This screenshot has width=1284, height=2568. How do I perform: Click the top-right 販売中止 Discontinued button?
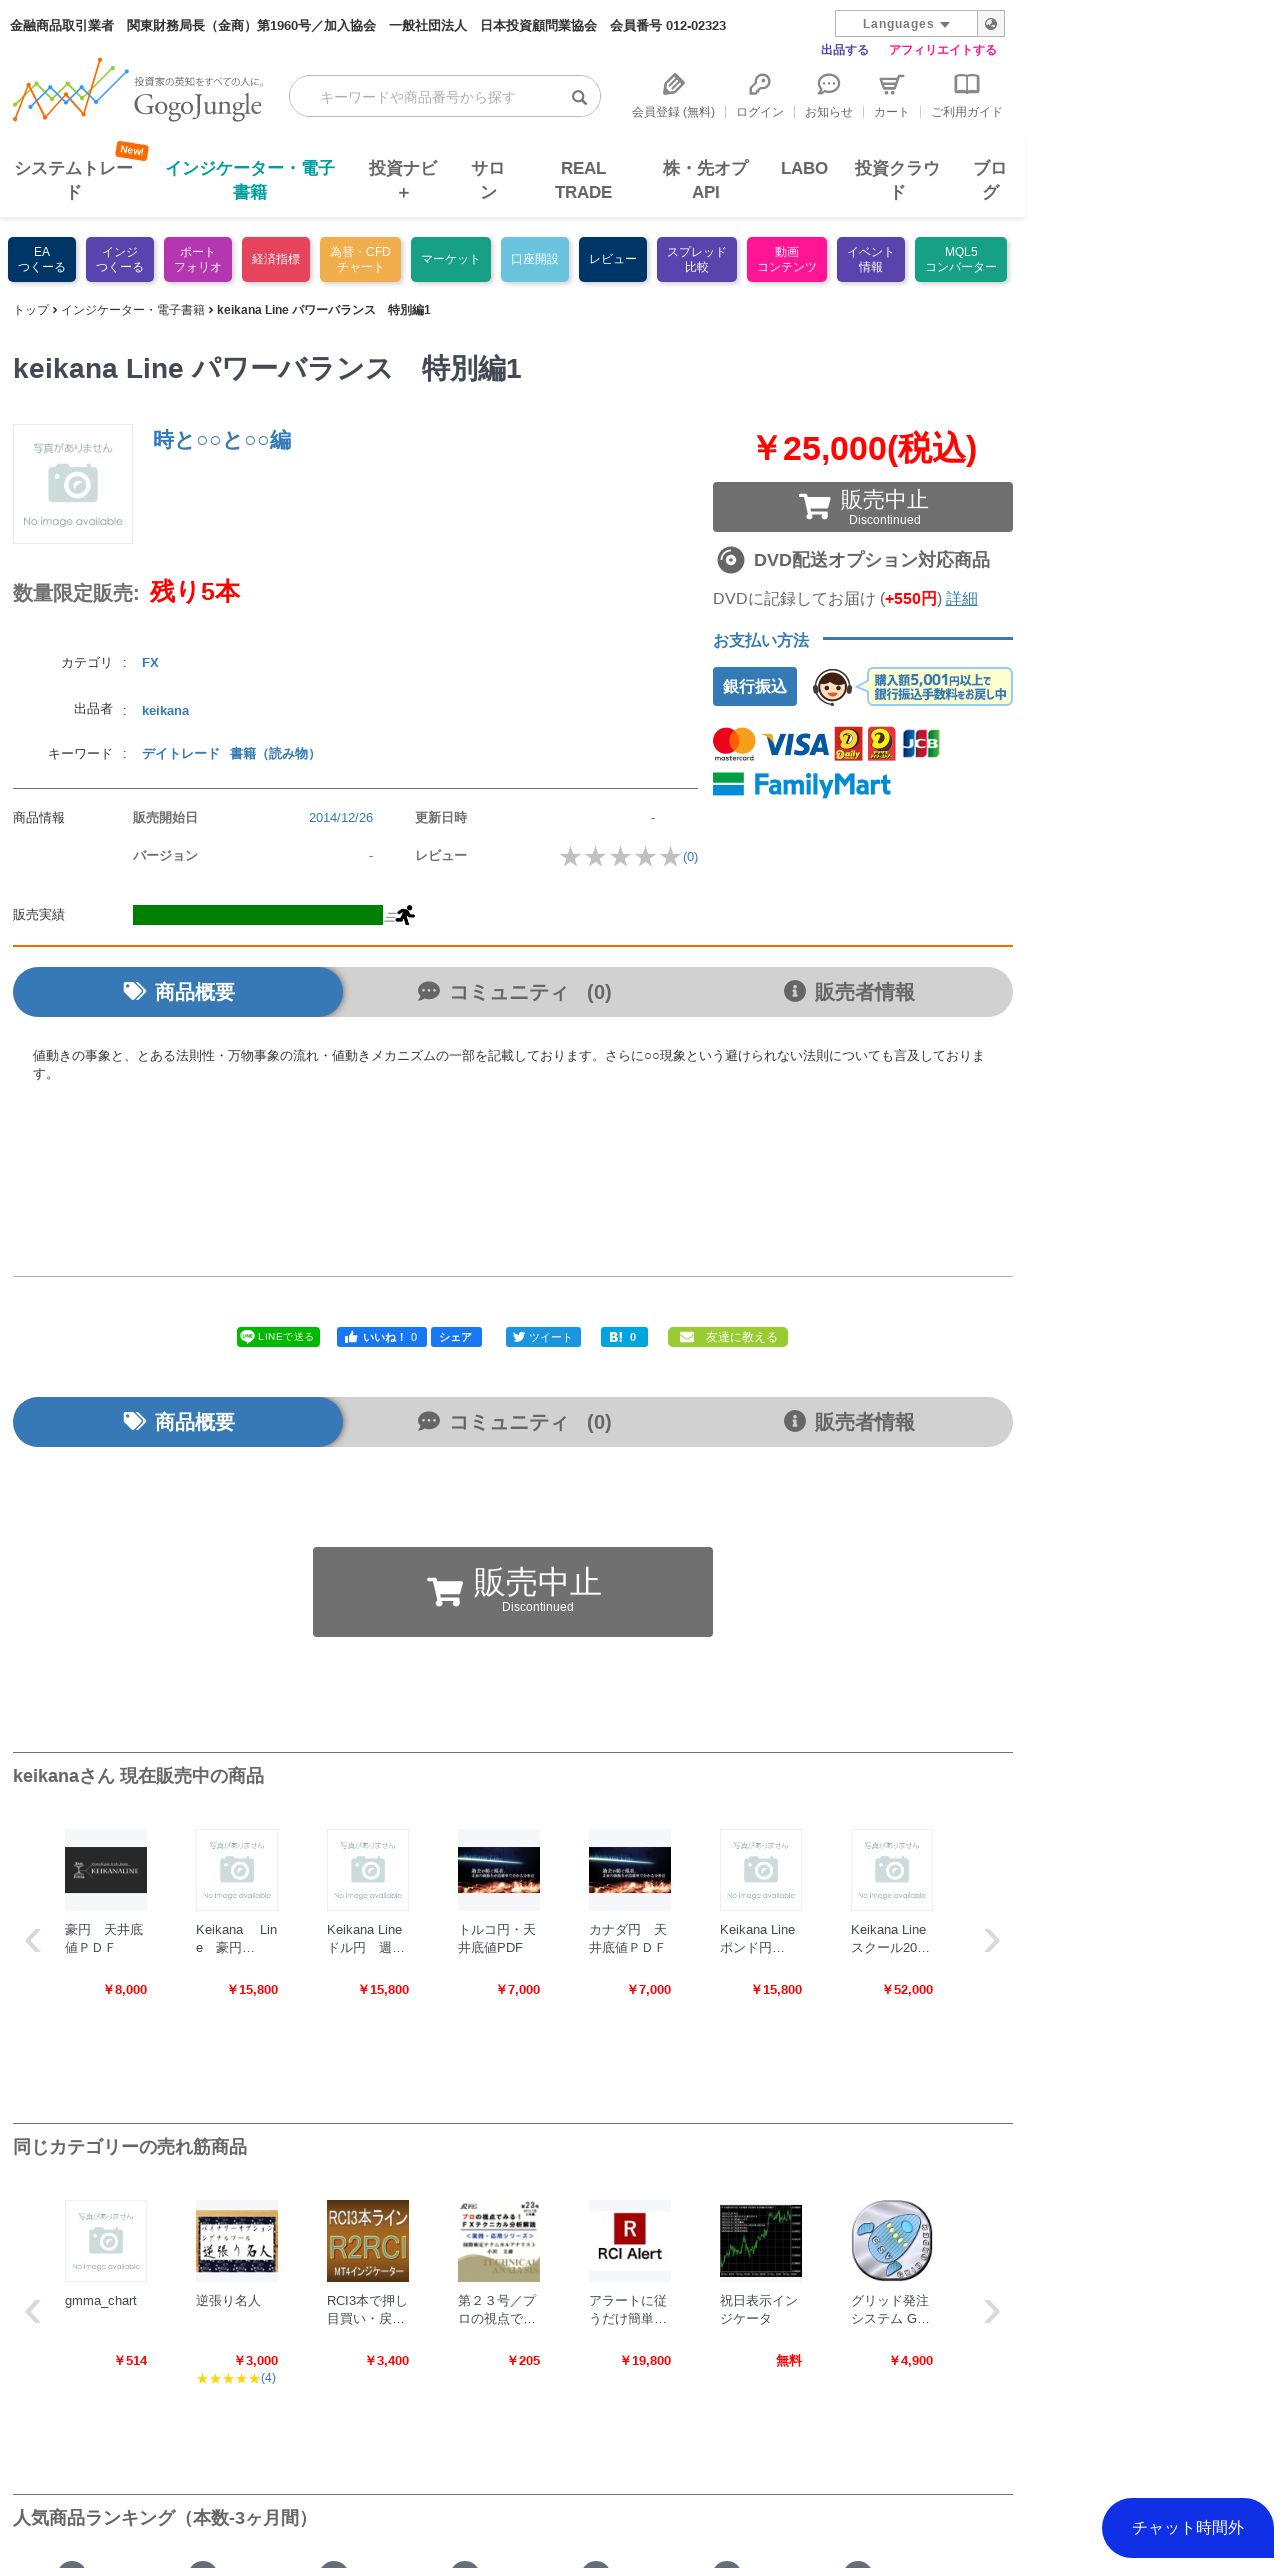tap(863, 507)
